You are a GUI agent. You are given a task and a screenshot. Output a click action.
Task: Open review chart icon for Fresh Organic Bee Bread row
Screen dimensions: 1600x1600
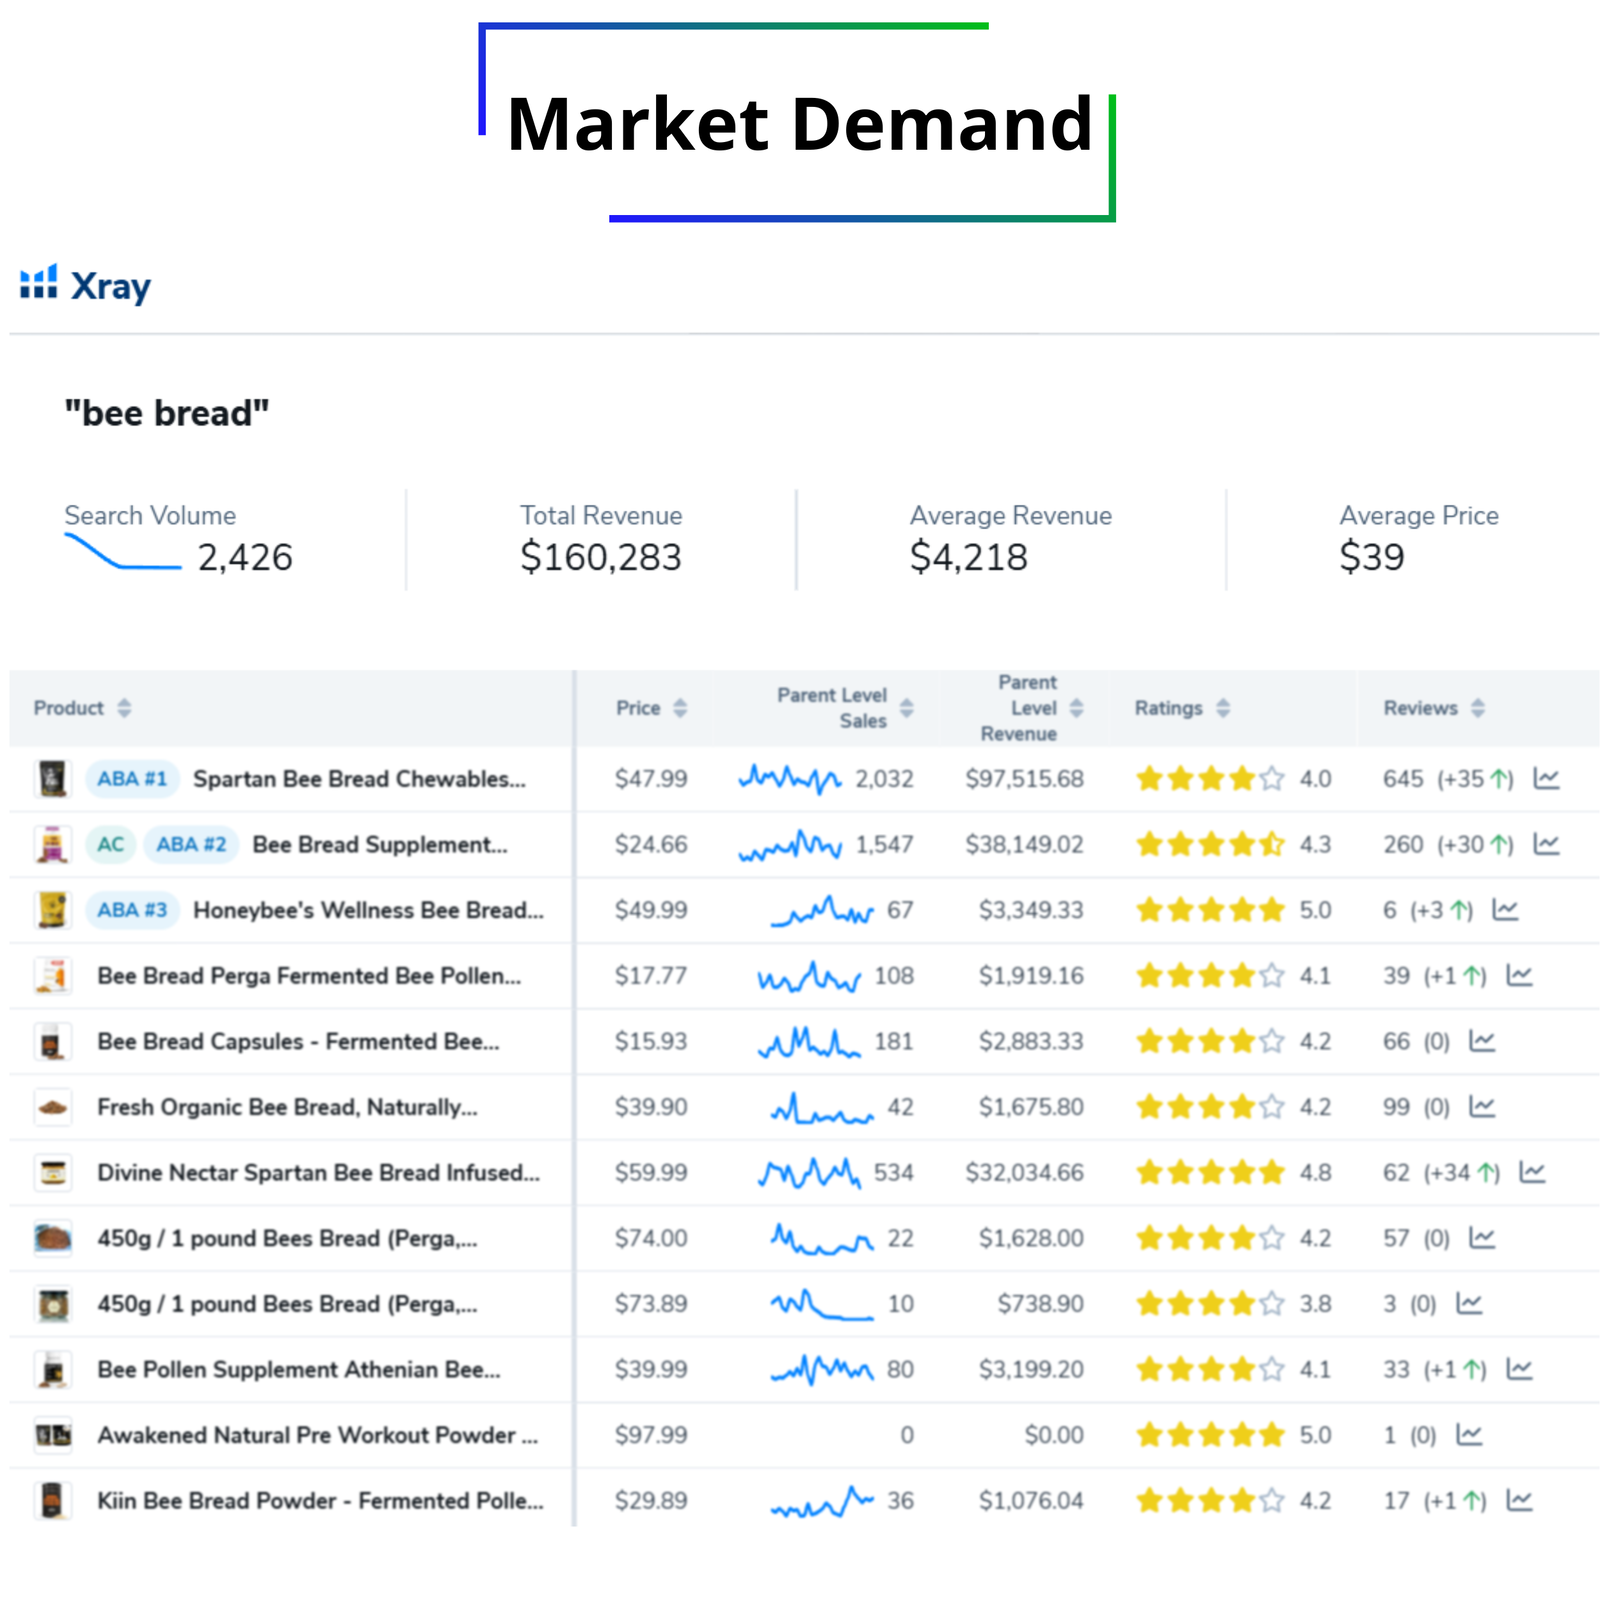coord(1482,1107)
